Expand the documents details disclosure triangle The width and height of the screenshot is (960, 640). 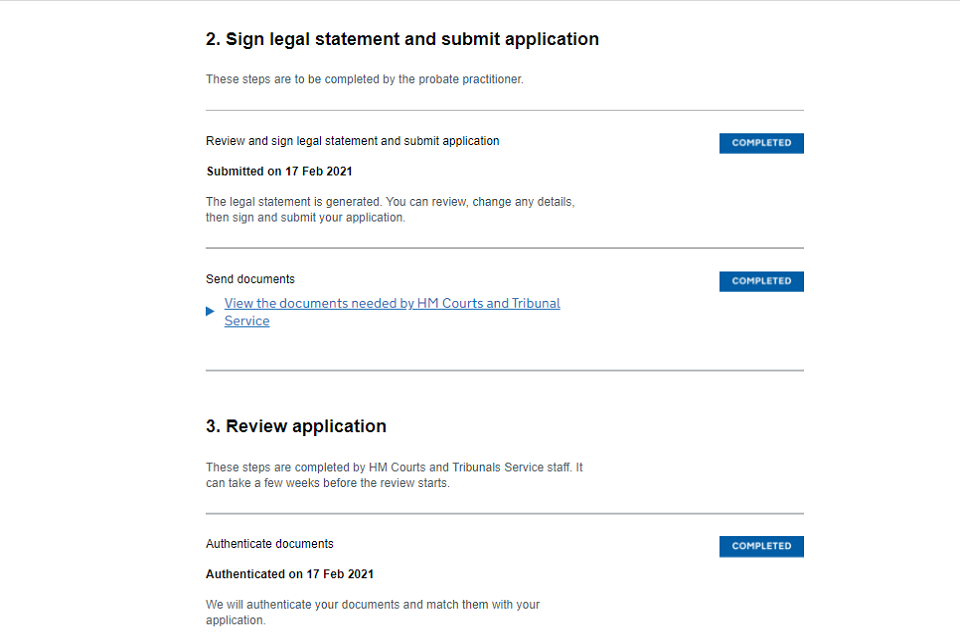click(210, 311)
